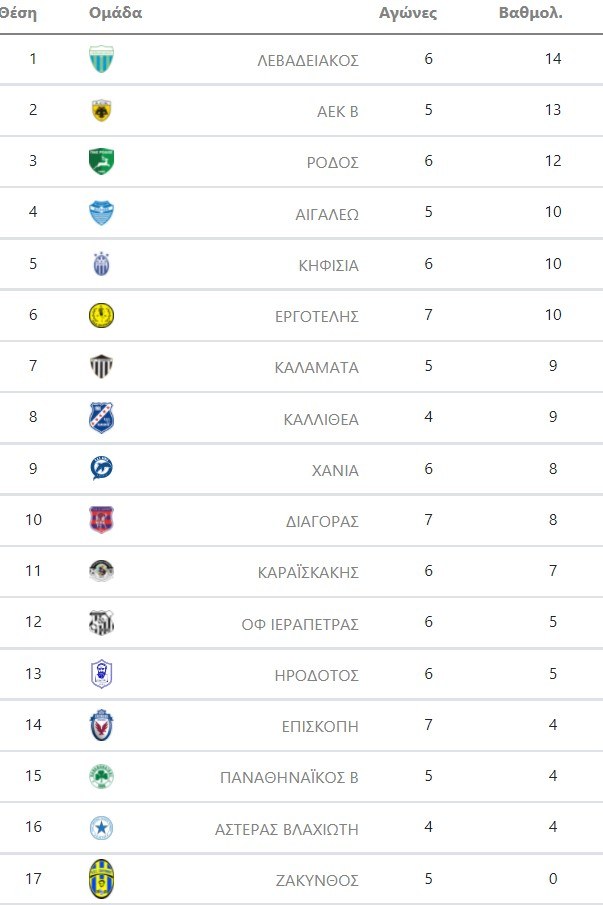The image size is (603, 905).
Task: Sort by the Ομάδα column header
Action: coord(115,14)
